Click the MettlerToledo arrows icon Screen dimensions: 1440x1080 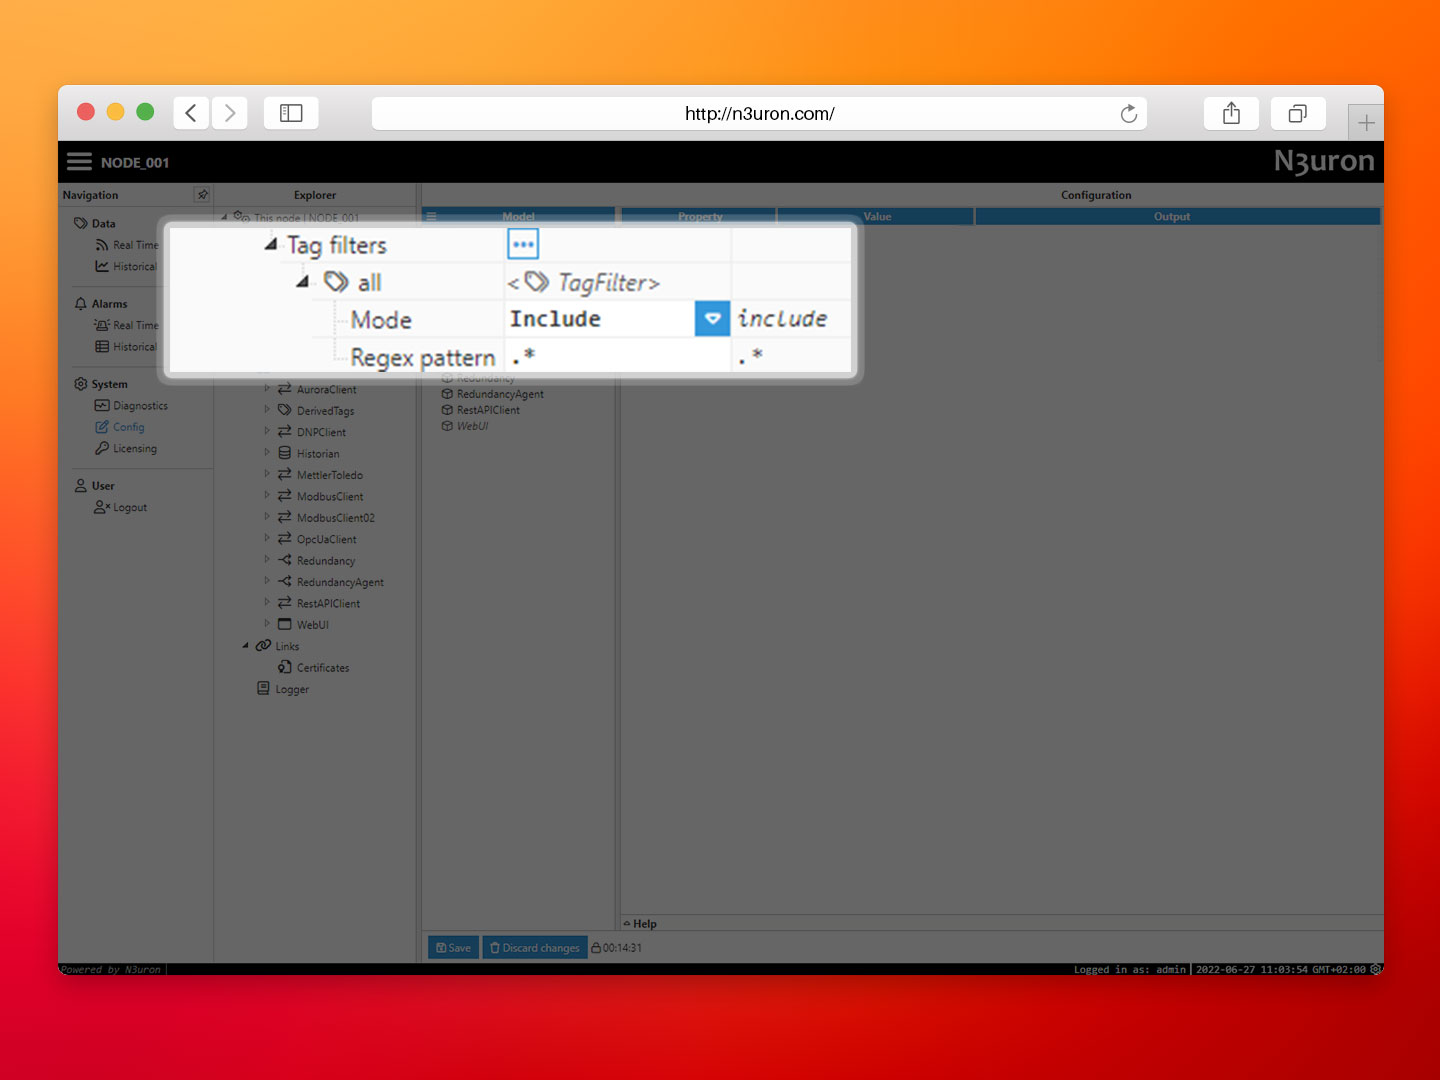[285, 475]
